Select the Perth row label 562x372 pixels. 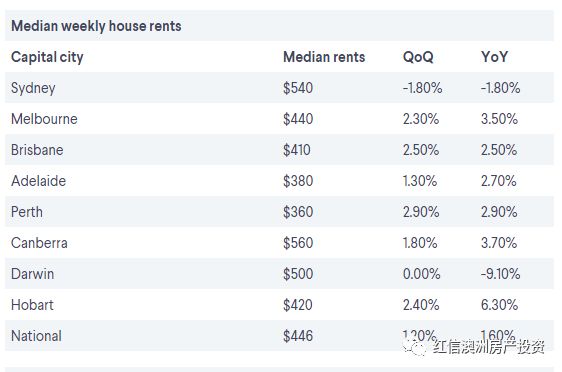[27, 212]
